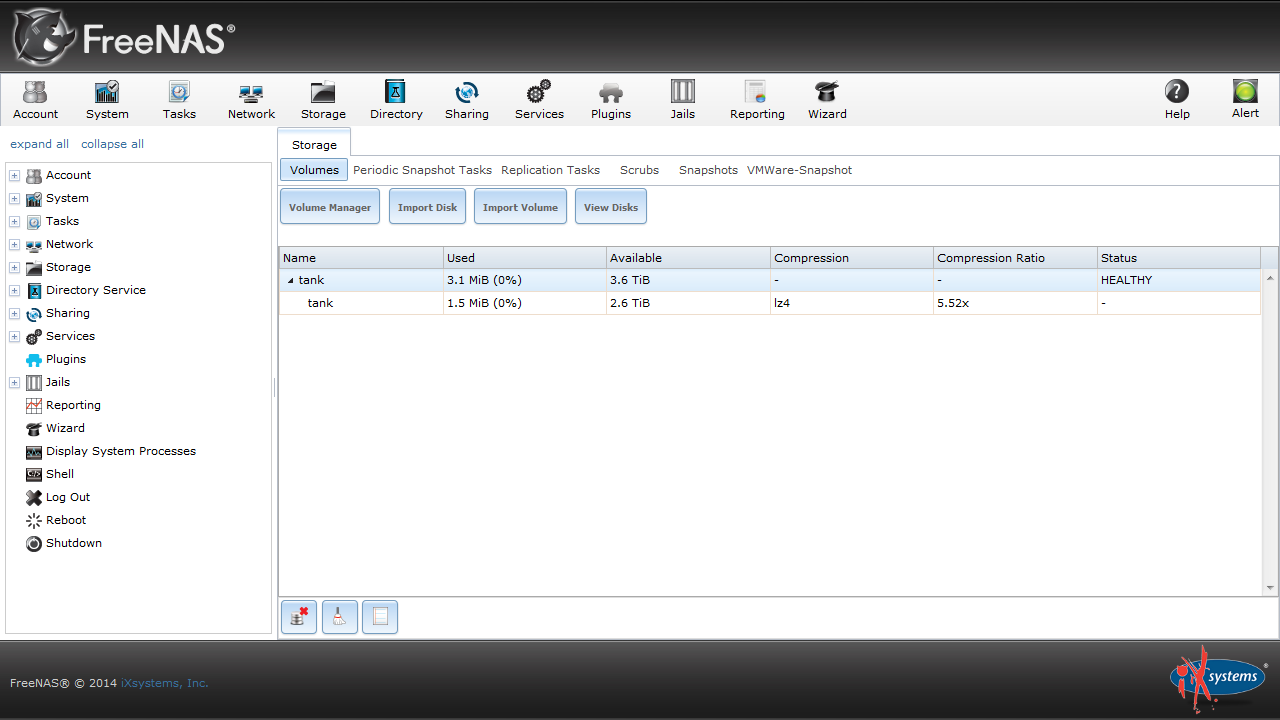Open Storage in the top toolbar
Viewport: 1280px width, 720px height.
(323, 100)
